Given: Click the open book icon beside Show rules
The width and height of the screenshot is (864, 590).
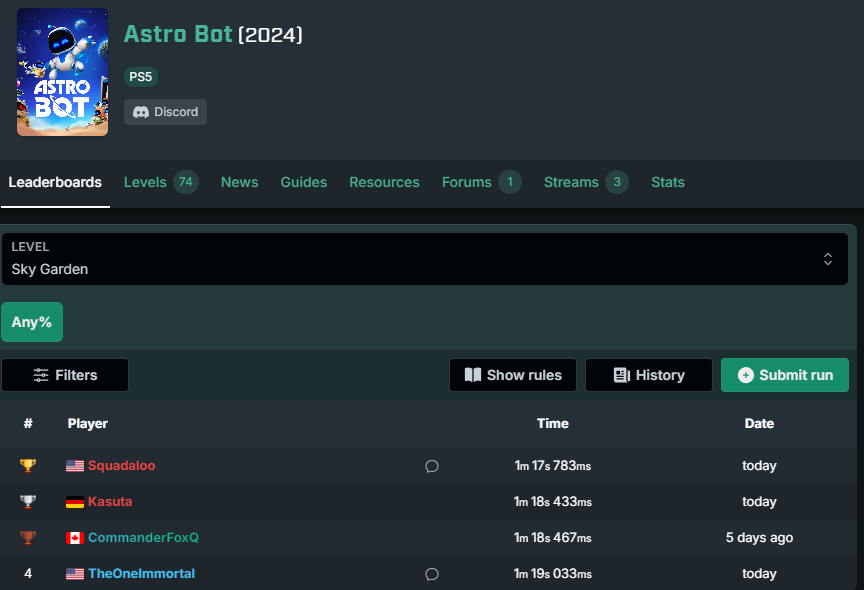Looking at the screenshot, I should [473, 375].
